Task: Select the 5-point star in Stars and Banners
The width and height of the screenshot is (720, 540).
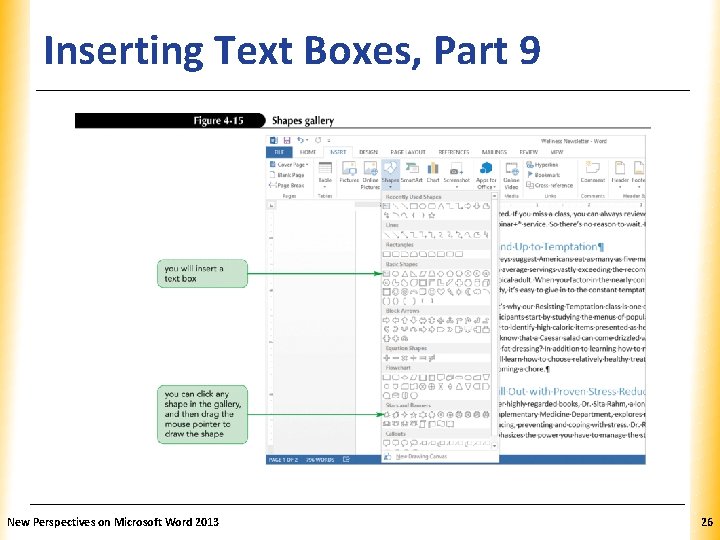Action: [413, 415]
